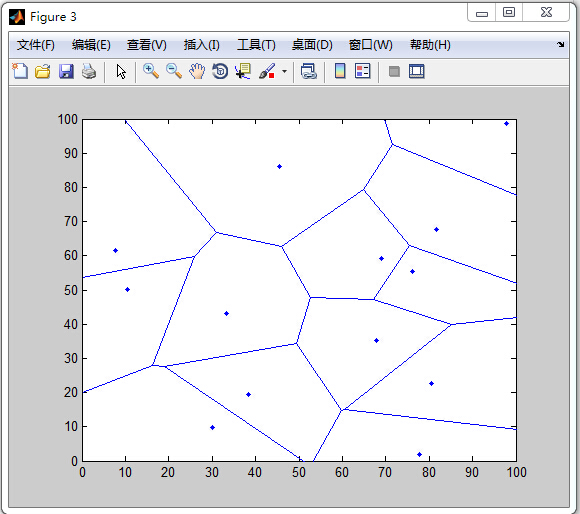Click the New Figure icon
Screen dimensions: 580x514
(x=20, y=71)
